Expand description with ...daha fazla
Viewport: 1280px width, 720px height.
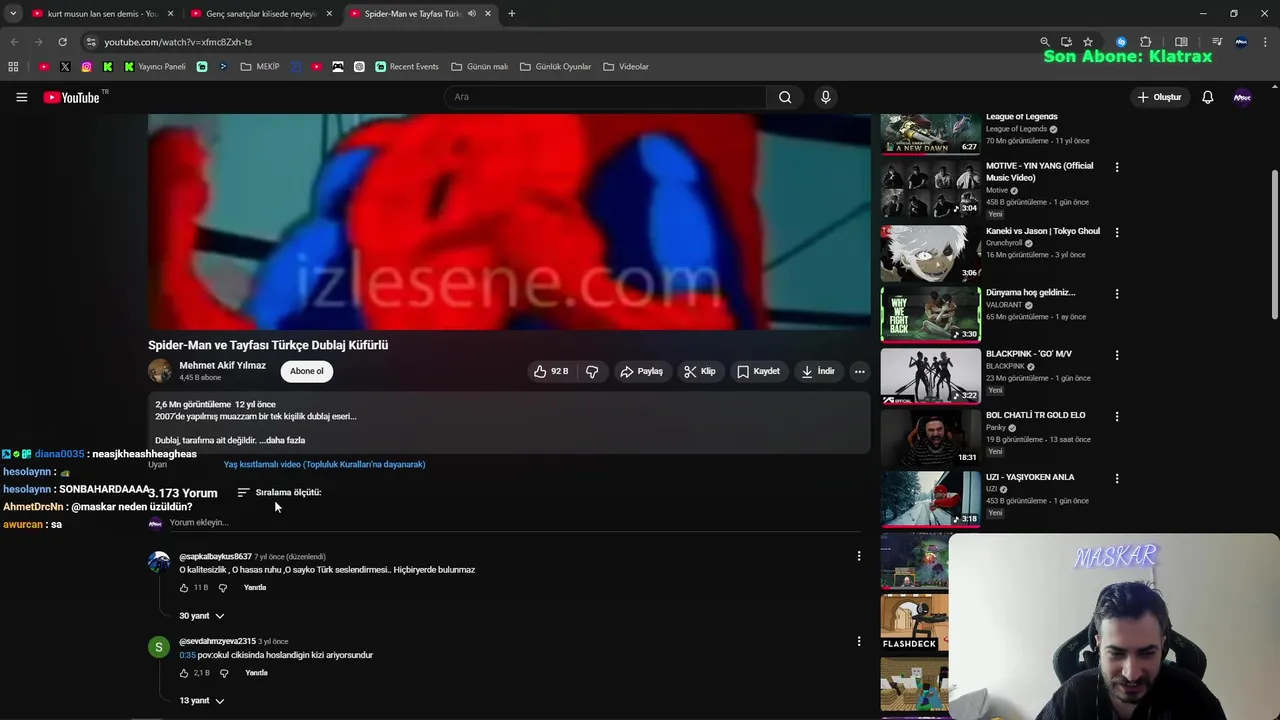tap(282, 440)
